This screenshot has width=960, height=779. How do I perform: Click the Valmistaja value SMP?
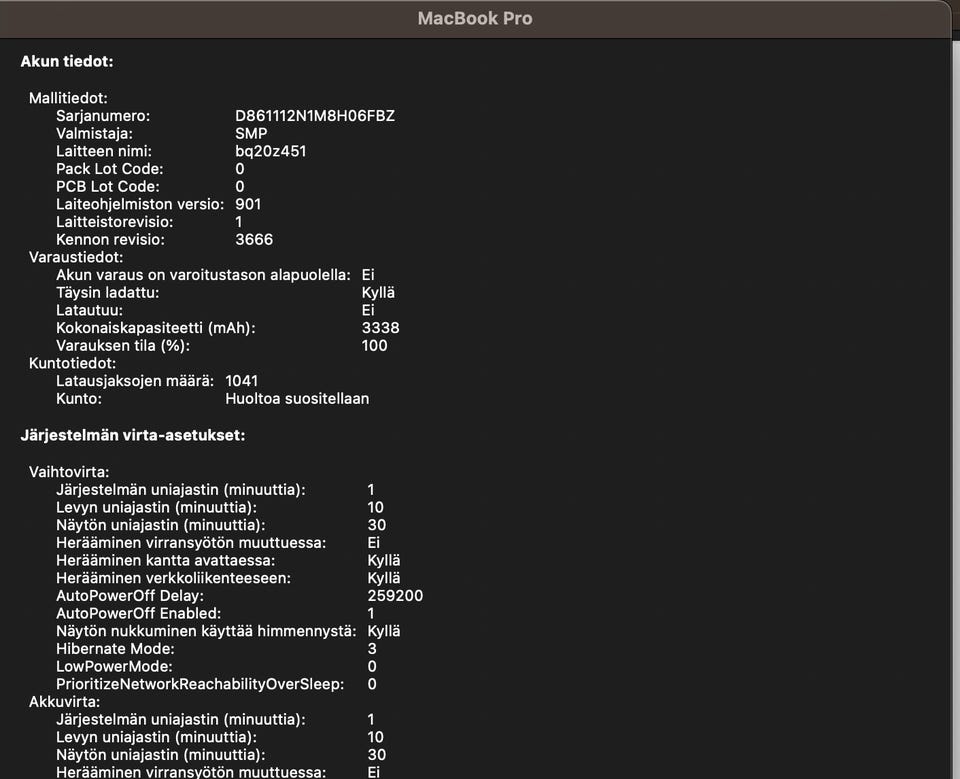[x=251, y=134]
